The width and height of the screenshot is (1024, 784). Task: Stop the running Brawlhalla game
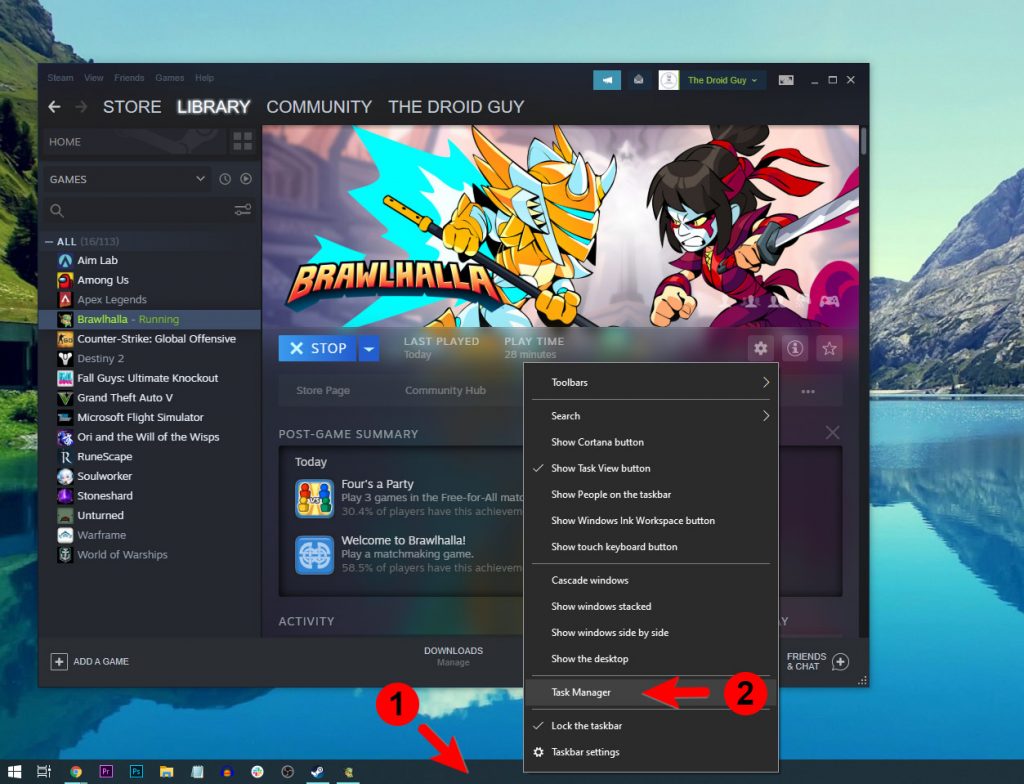tap(317, 348)
